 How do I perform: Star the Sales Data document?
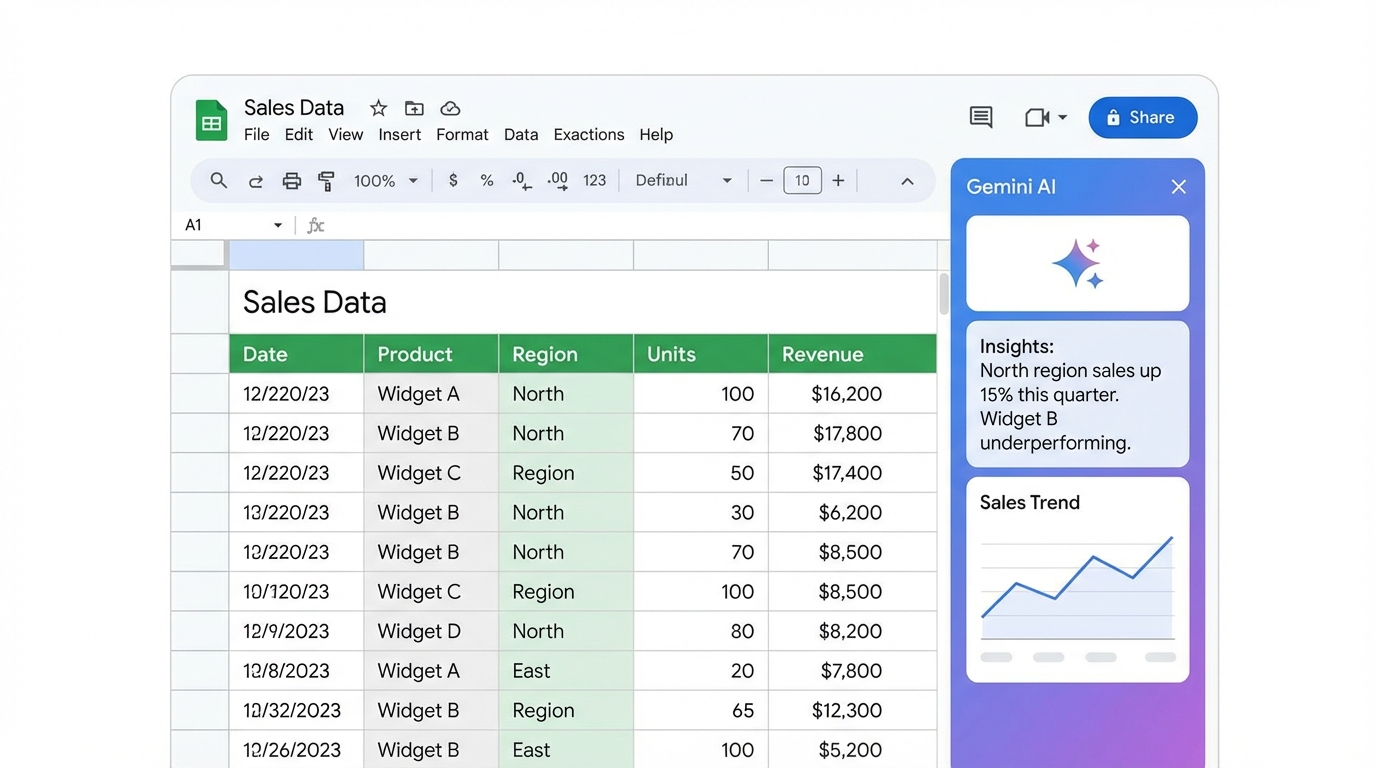click(x=378, y=108)
